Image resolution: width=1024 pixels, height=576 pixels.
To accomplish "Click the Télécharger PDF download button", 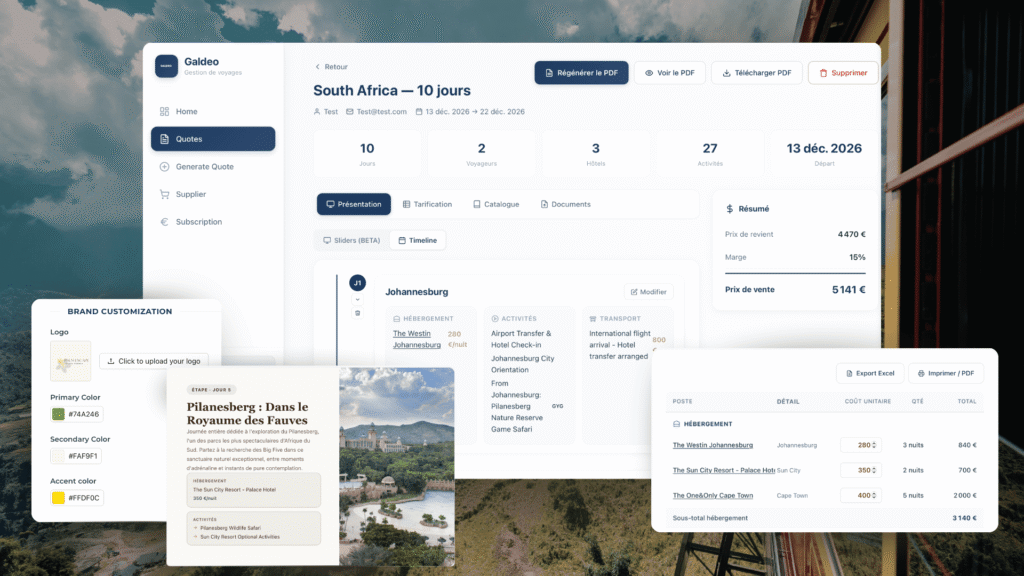I will [x=756, y=73].
